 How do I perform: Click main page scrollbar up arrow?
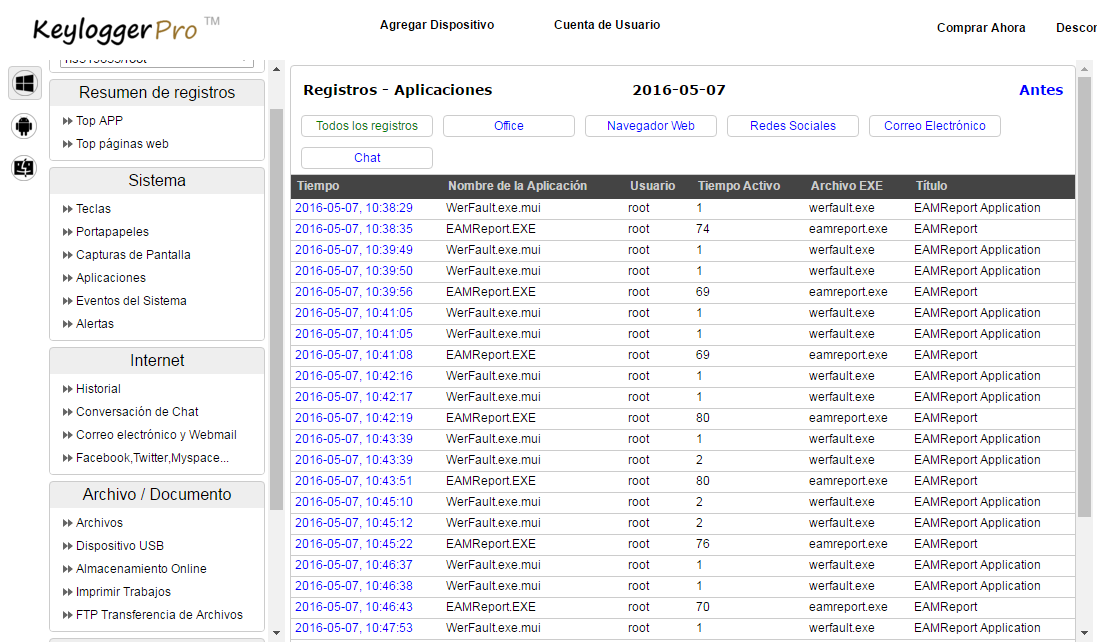[1084, 69]
